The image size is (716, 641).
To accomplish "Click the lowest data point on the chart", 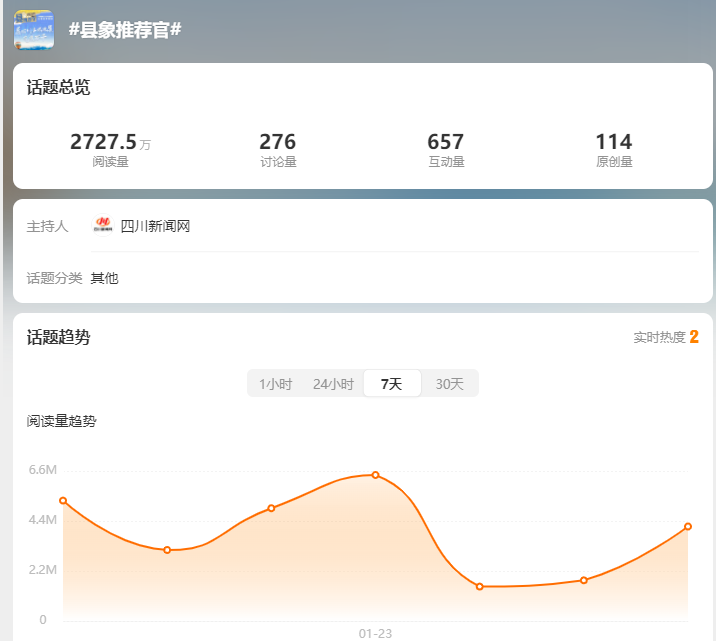I will [480, 586].
